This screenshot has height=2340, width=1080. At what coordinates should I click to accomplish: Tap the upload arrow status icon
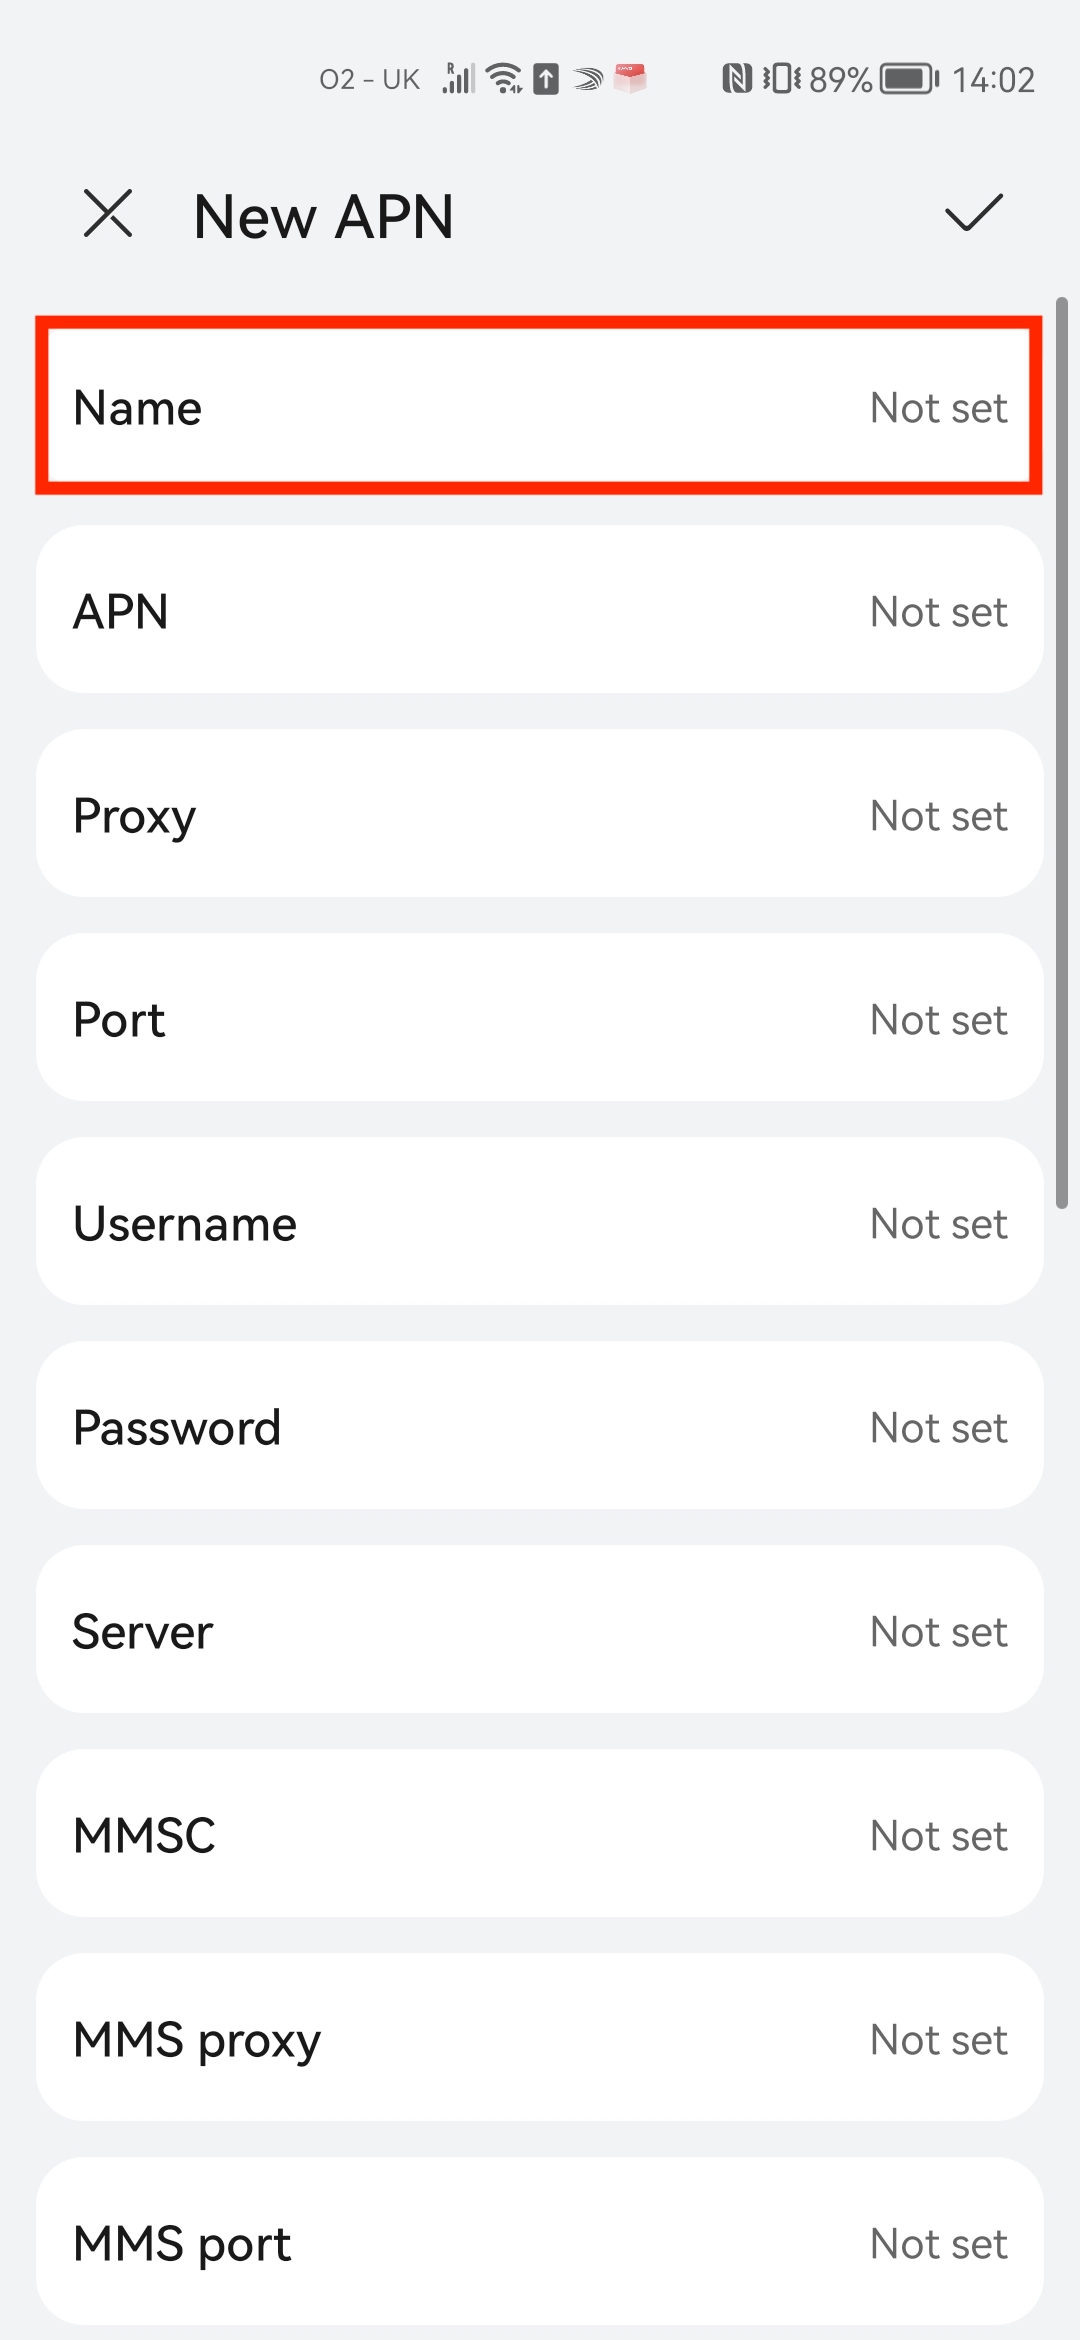pyautogui.click(x=546, y=78)
